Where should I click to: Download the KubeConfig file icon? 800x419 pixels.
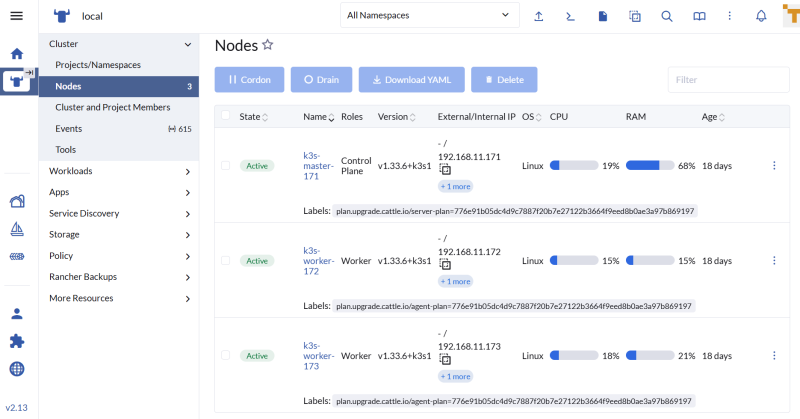point(603,16)
